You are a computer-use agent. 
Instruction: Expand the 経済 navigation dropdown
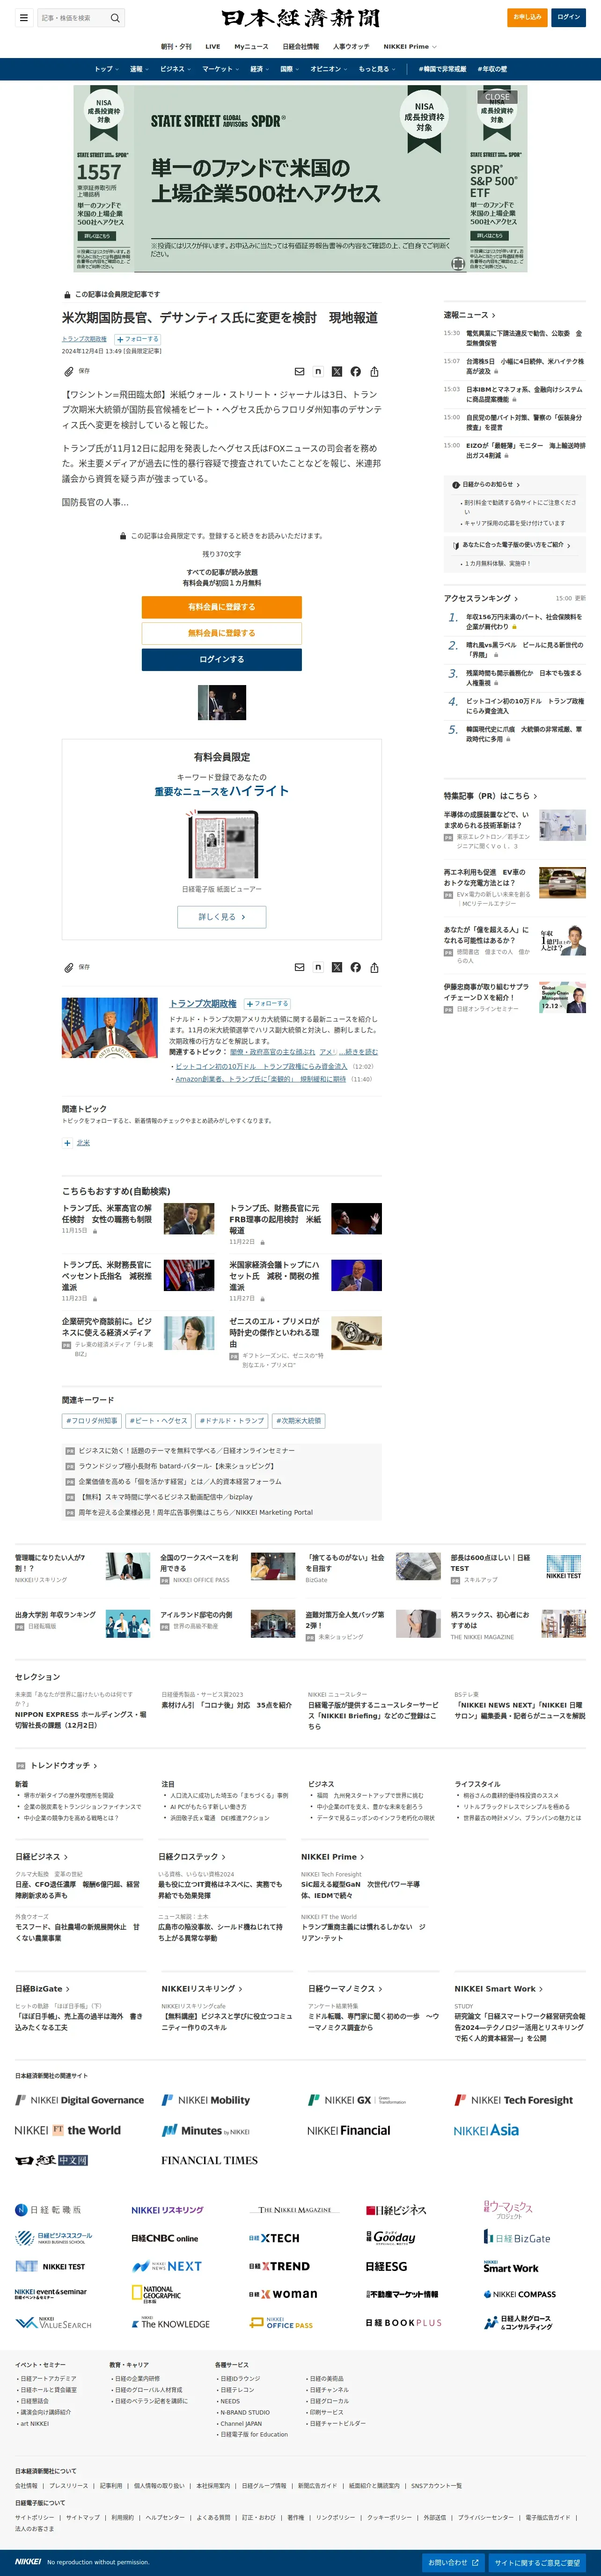pyautogui.click(x=260, y=69)
